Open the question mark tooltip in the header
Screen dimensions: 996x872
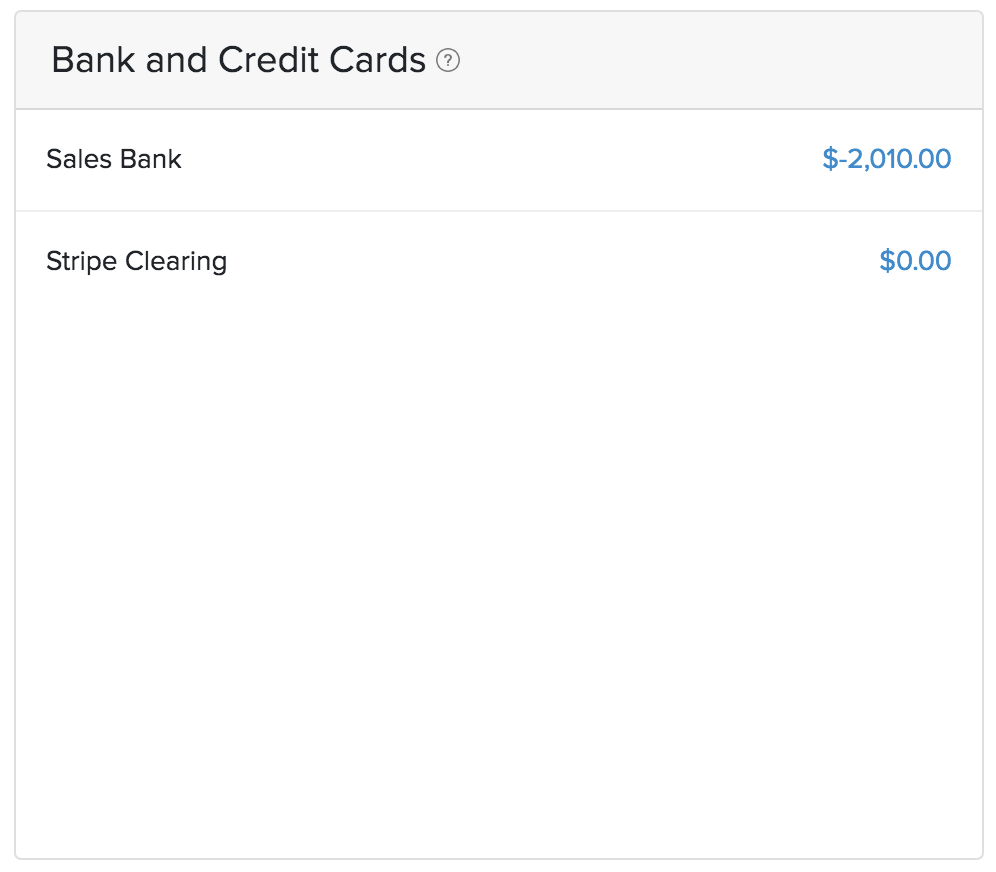point(448,61)
